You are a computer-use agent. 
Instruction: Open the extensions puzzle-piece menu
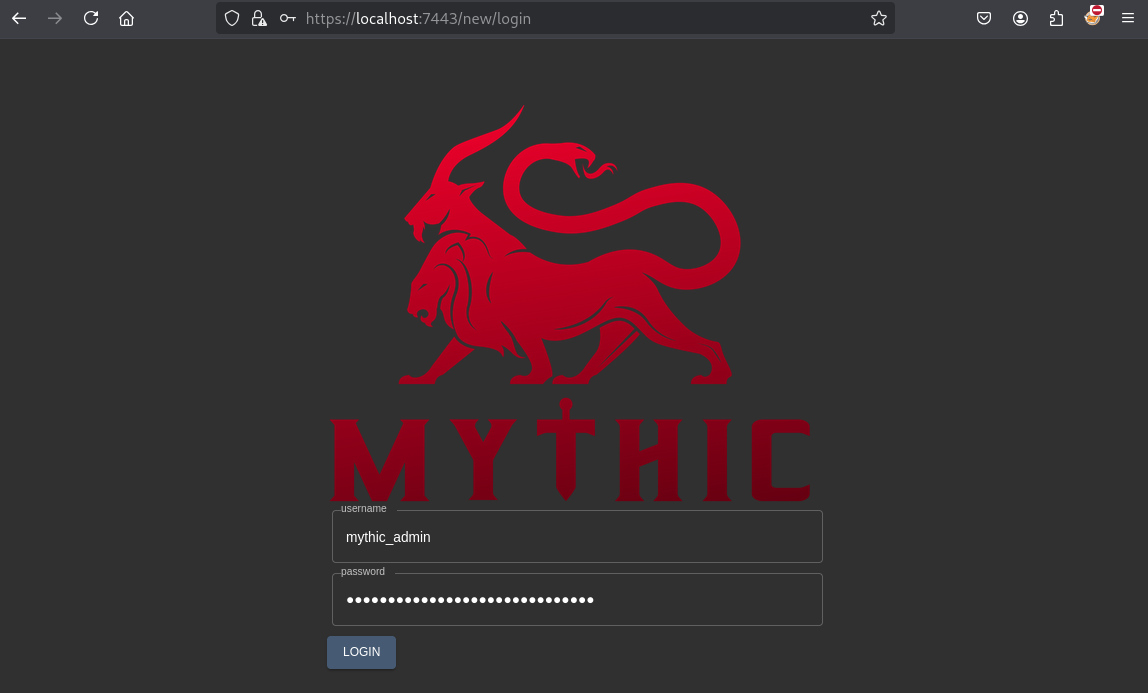pyautogui.click(x=1056, y=18)
